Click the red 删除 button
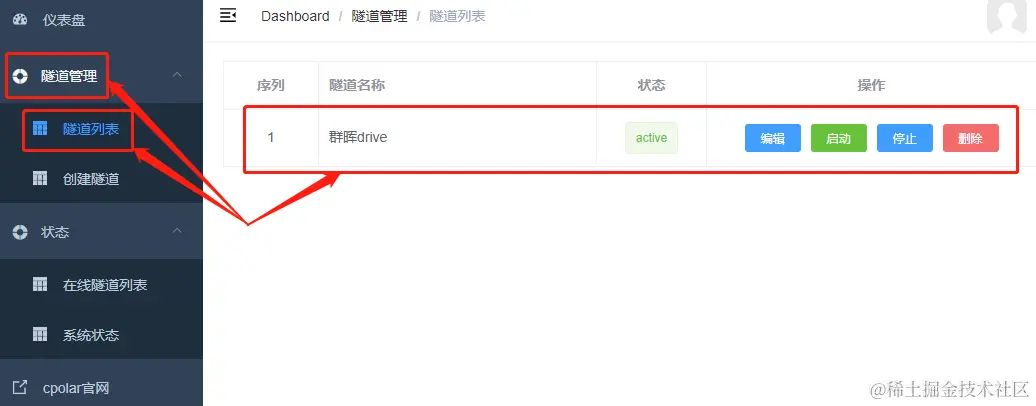This screenshot has height=406, width=1036. coord(971,138)
